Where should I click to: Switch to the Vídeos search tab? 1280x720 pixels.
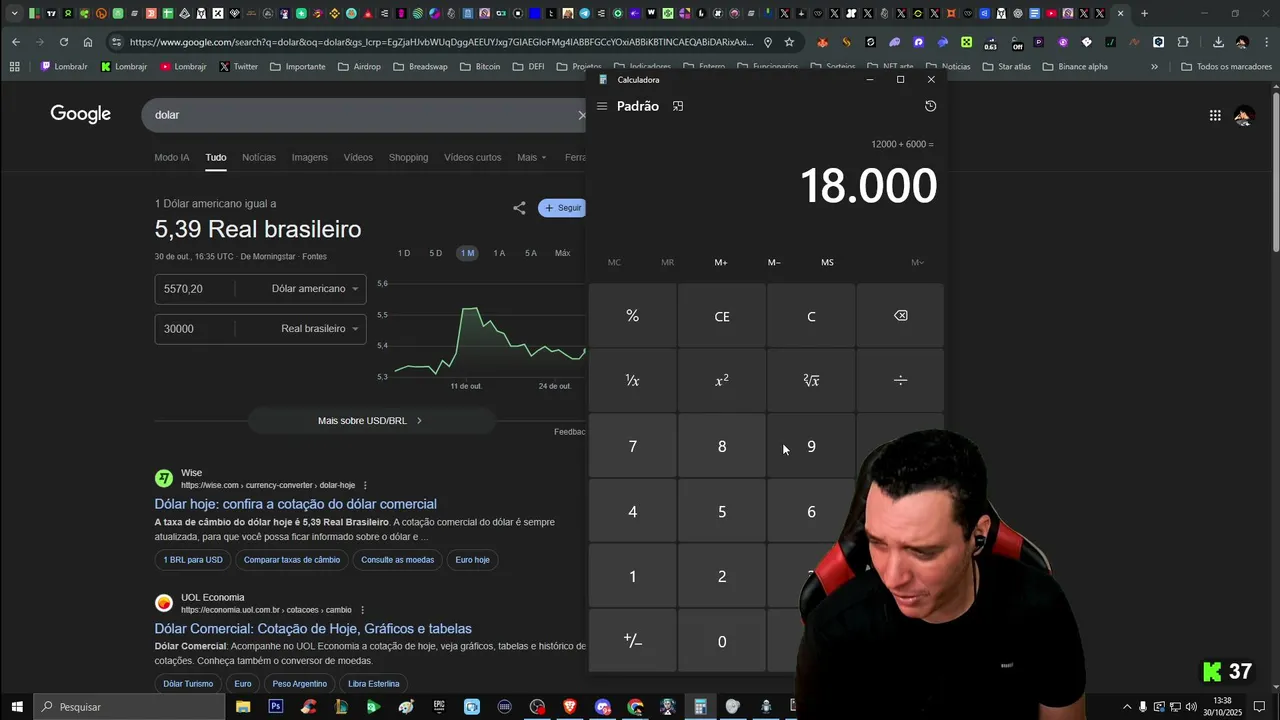(x=358, y=157)
